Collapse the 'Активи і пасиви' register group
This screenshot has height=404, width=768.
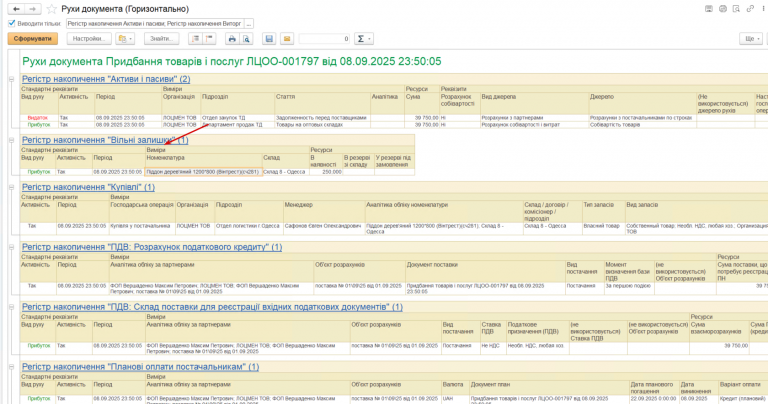[12, 79]
